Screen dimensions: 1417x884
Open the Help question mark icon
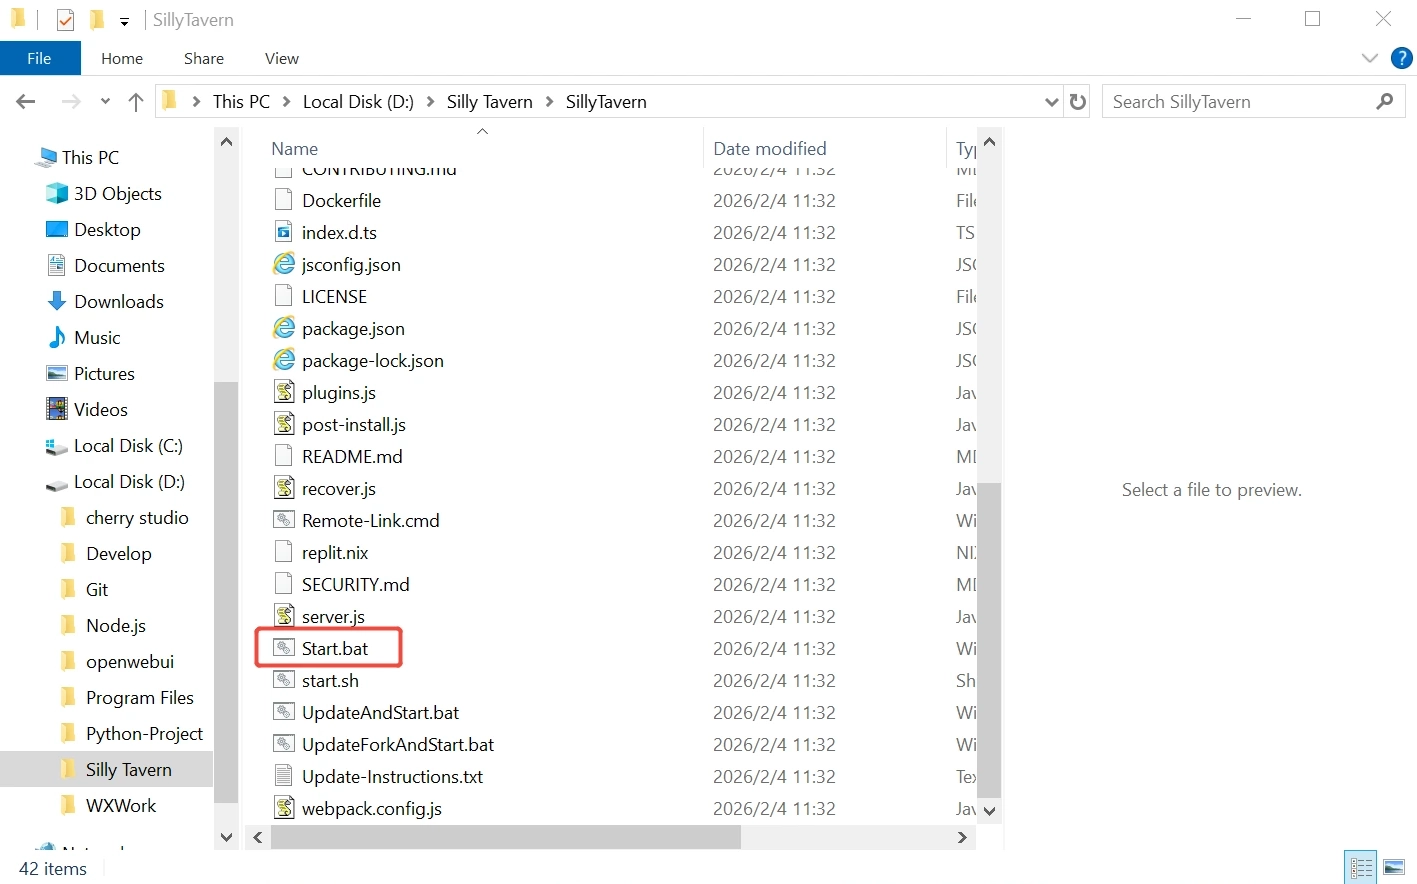(x=1402, y=58)
